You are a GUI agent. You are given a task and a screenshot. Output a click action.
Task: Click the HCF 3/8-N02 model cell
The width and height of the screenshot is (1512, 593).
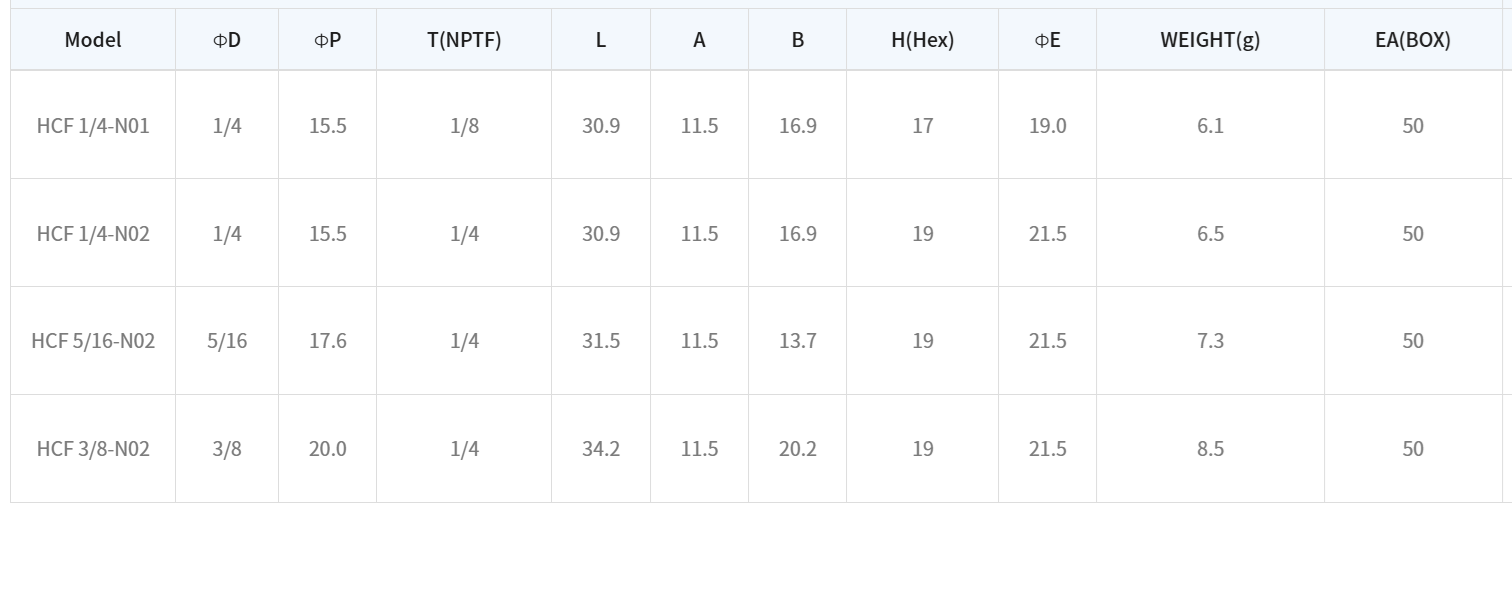point(93,449)
